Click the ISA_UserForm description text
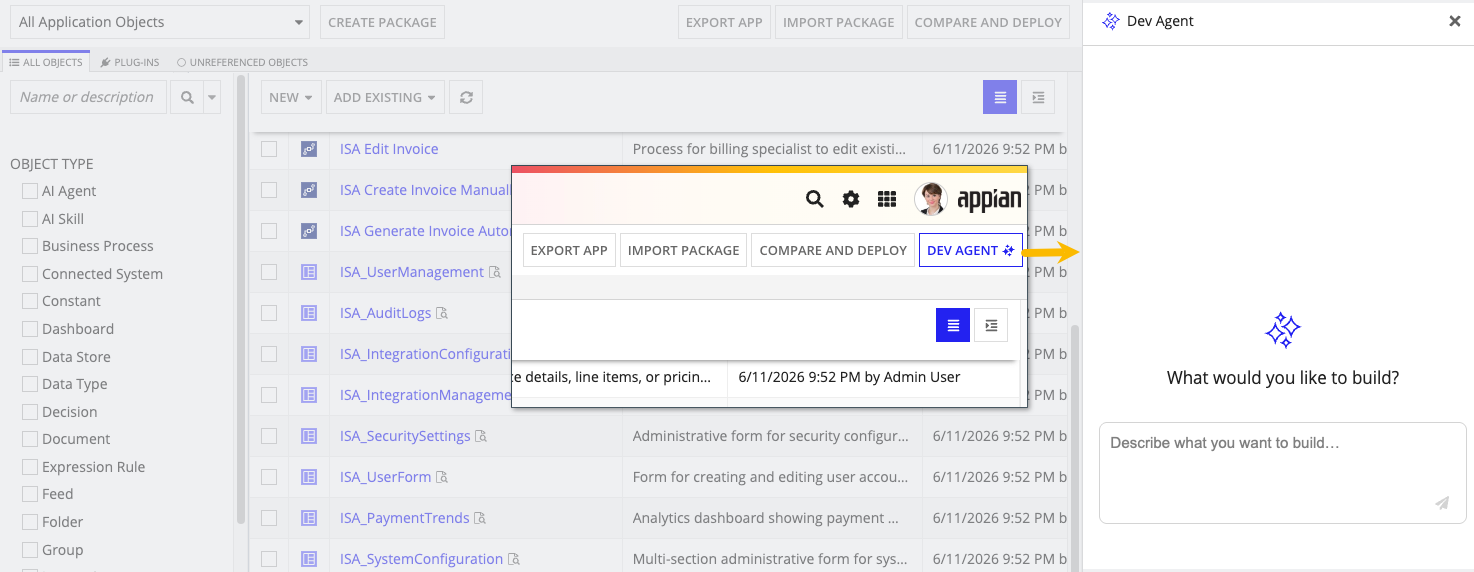The width and height of the screenshot is (1474, 572). coord(770,477)
